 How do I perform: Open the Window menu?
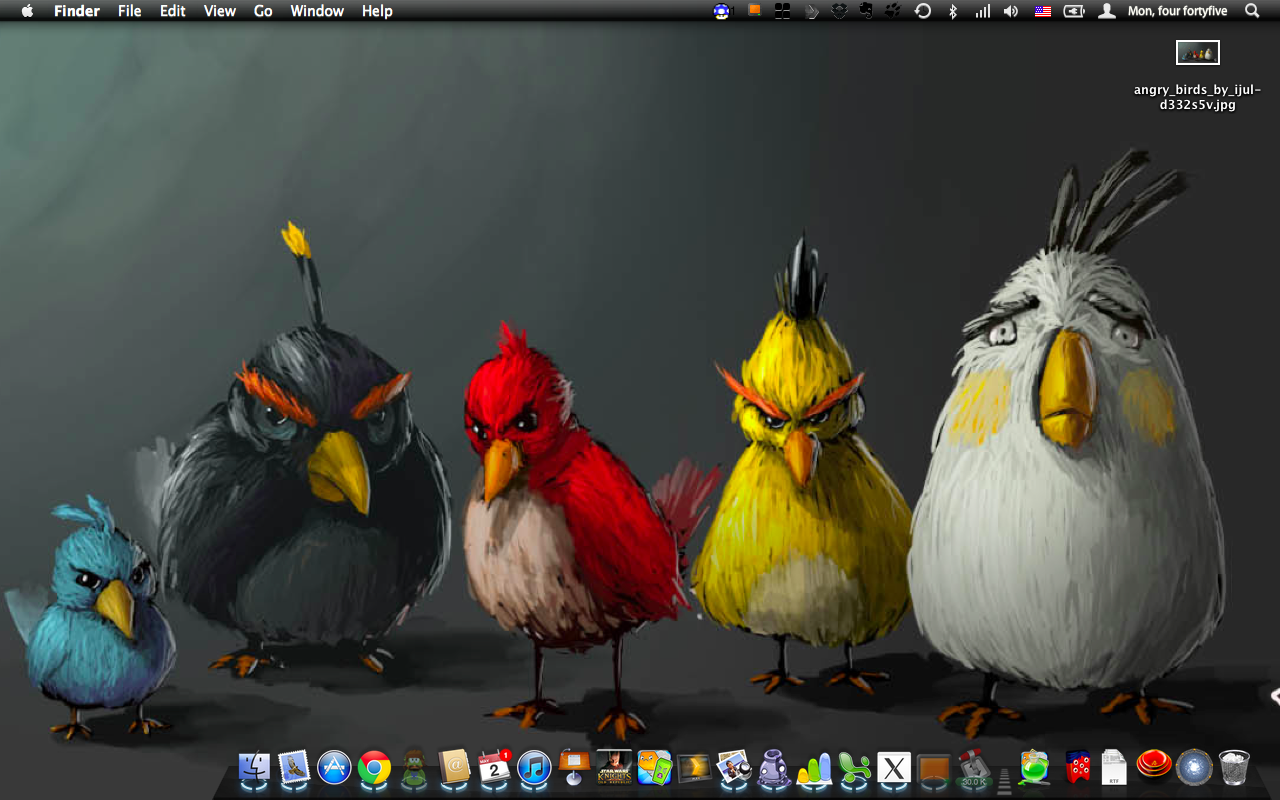pyautogui.click(x=317, y=11)
